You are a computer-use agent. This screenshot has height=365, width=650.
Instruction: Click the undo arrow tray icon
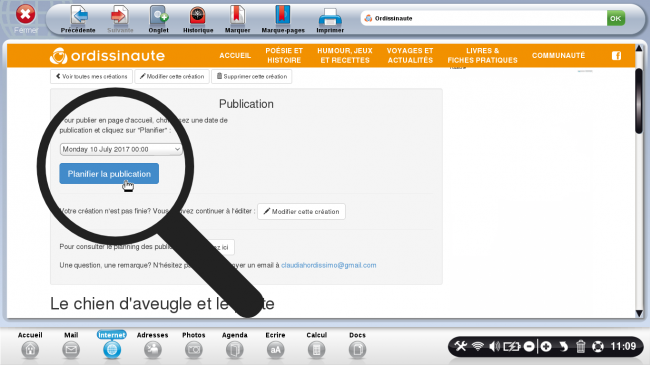pyautogui.click(x=563, y=346)
